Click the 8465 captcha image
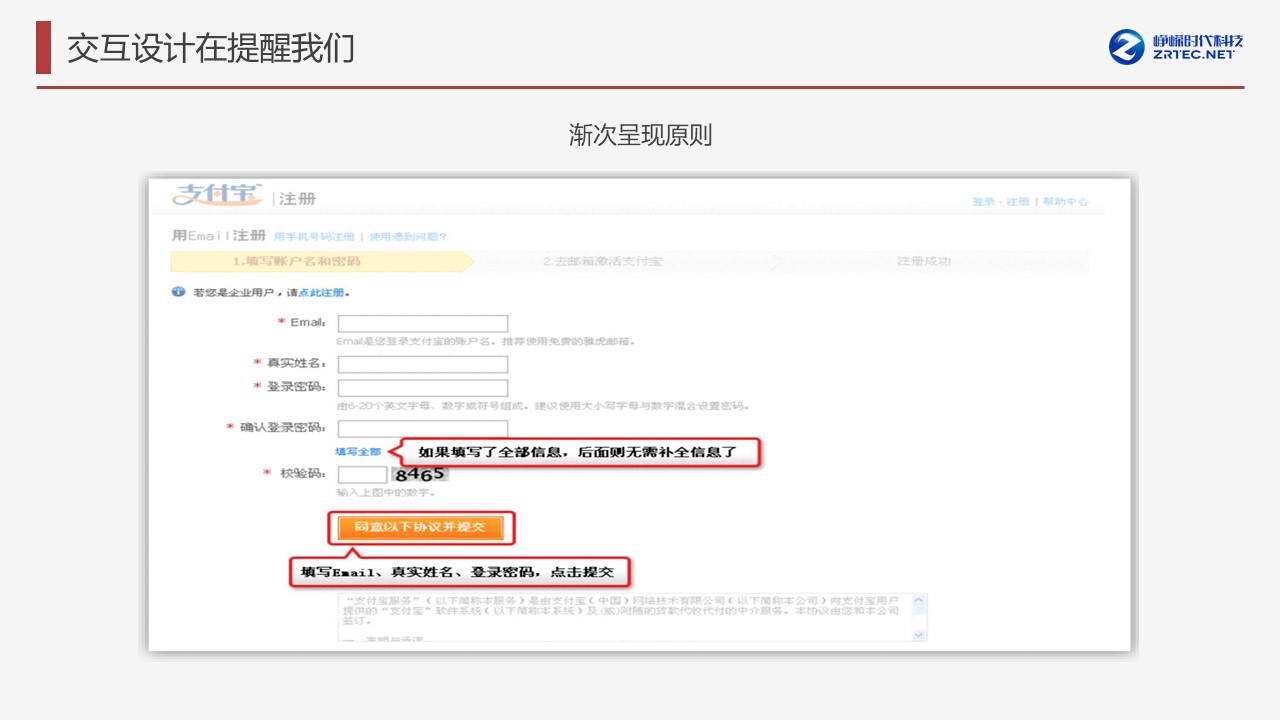 click(420, 474)
